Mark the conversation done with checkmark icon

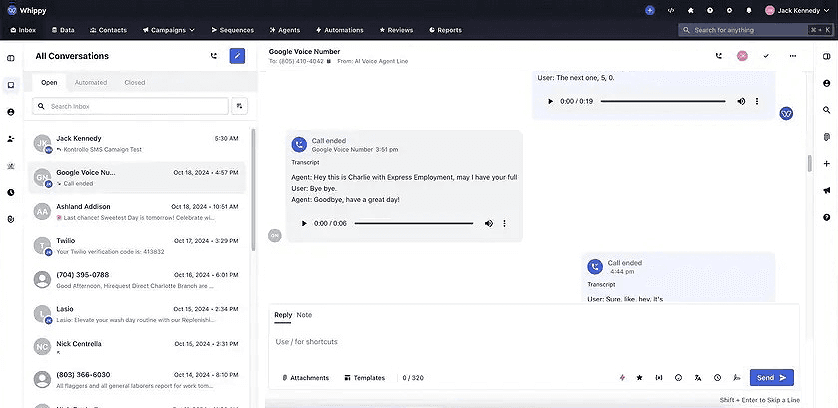tap(766, 56)
